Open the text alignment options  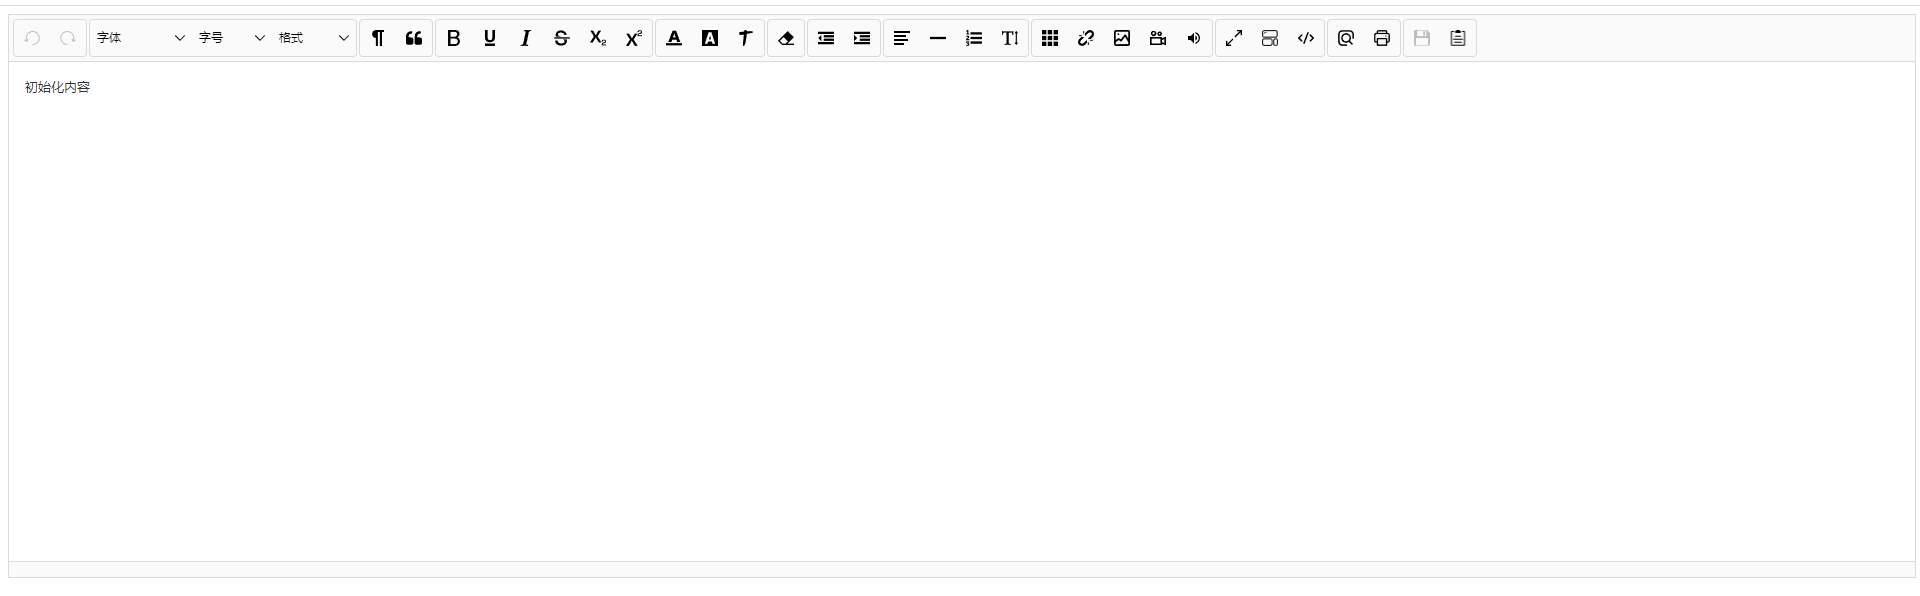coord(902,38)
